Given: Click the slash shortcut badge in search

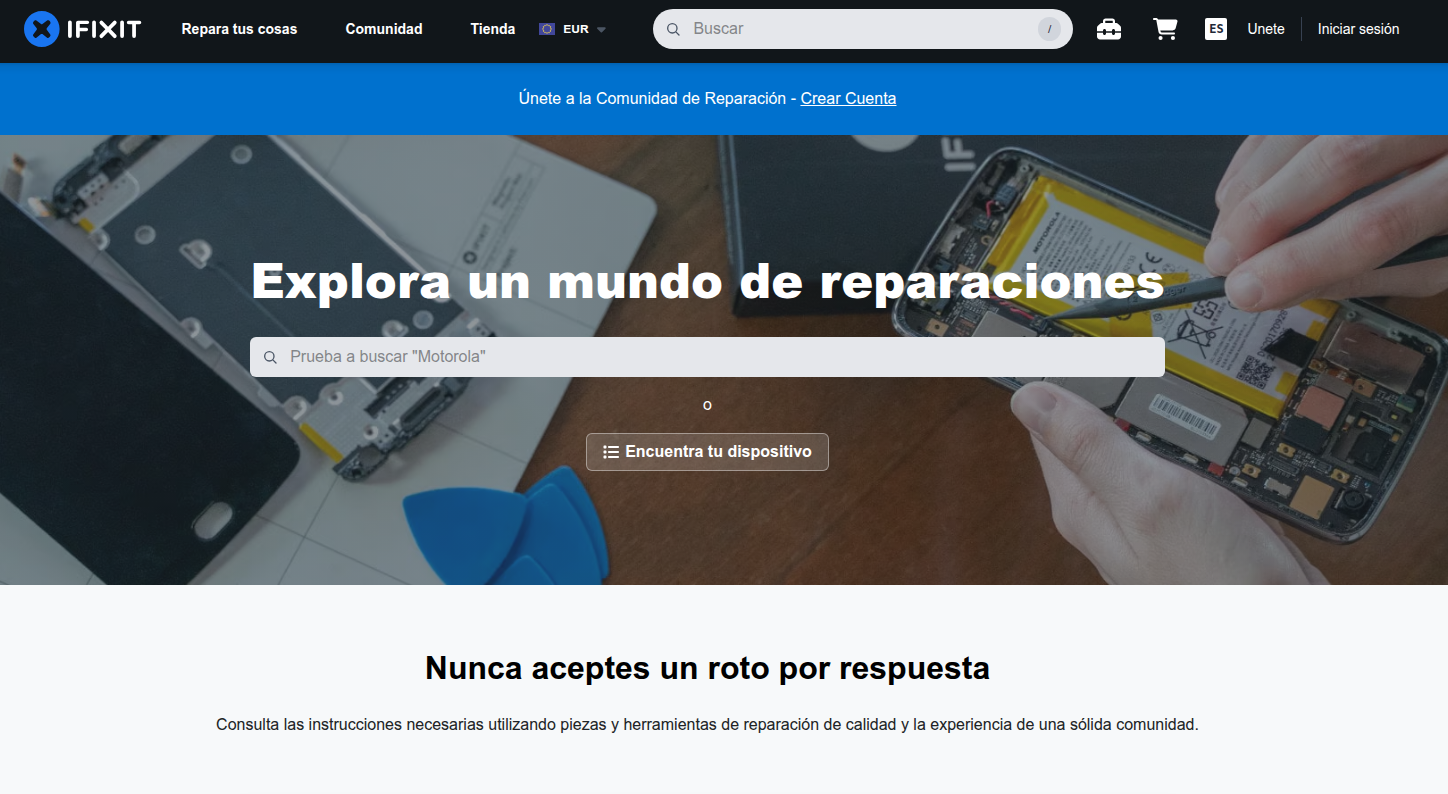Looking at the screenshot, I should [x=1048, y=29].
